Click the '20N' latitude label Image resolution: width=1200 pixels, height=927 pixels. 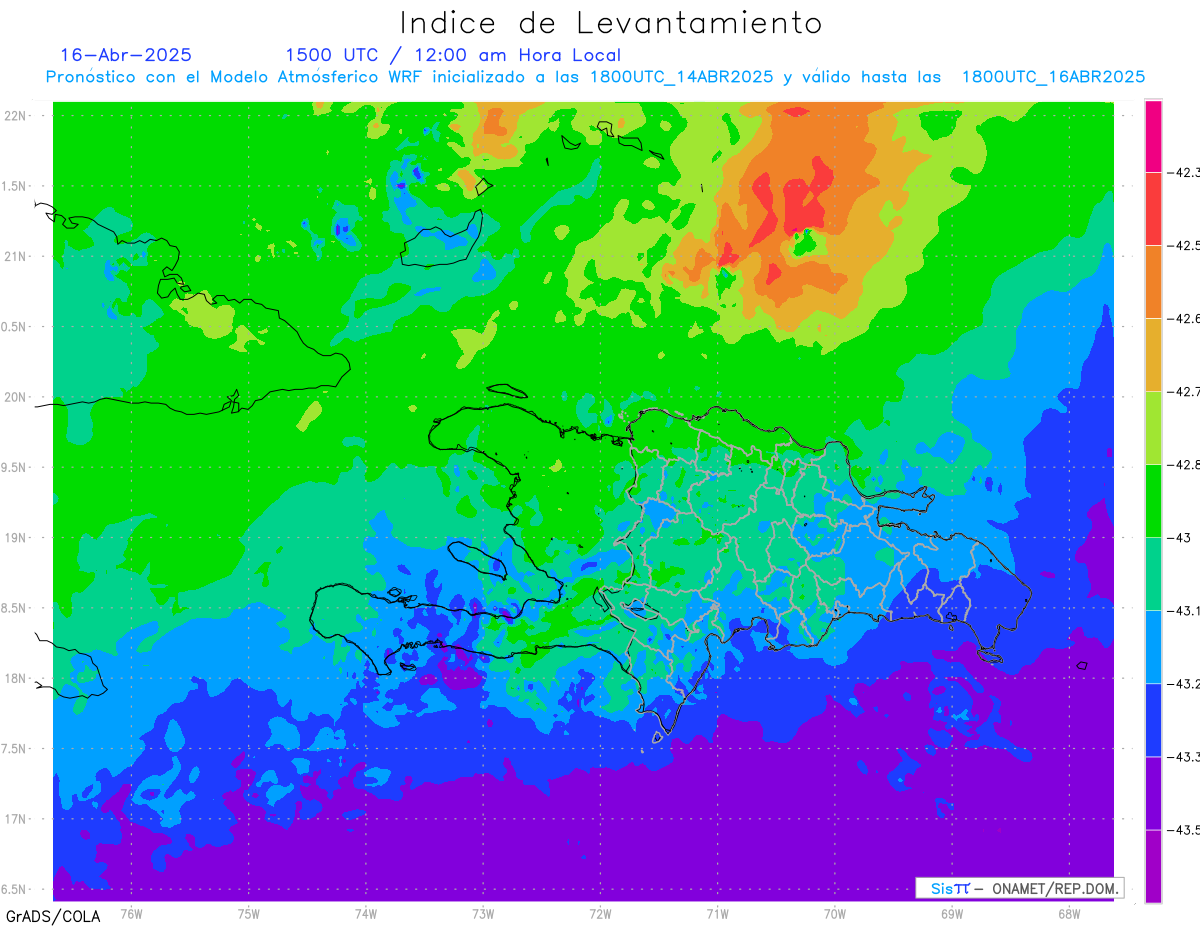(16, 397)
